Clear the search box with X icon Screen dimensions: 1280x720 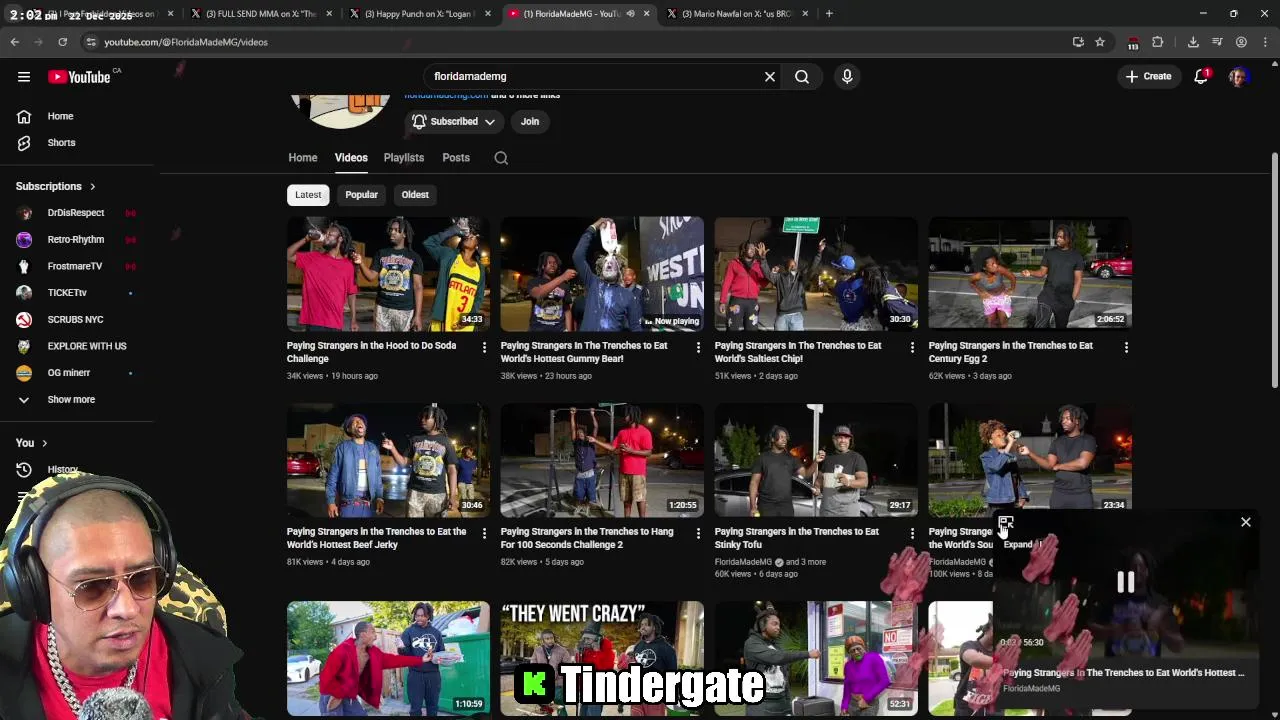[770, 76]
